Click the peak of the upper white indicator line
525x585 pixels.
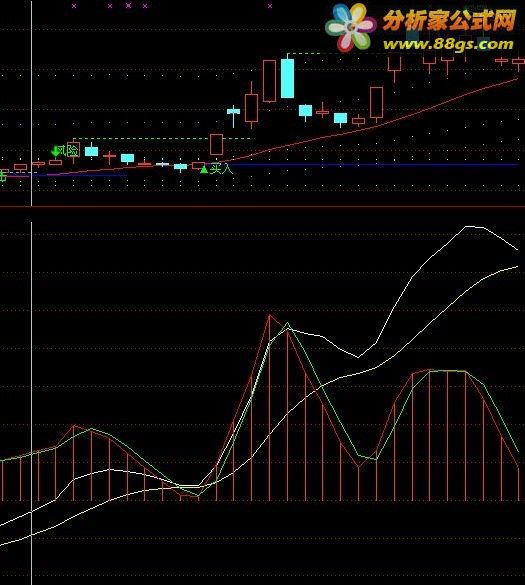point(466,226)
